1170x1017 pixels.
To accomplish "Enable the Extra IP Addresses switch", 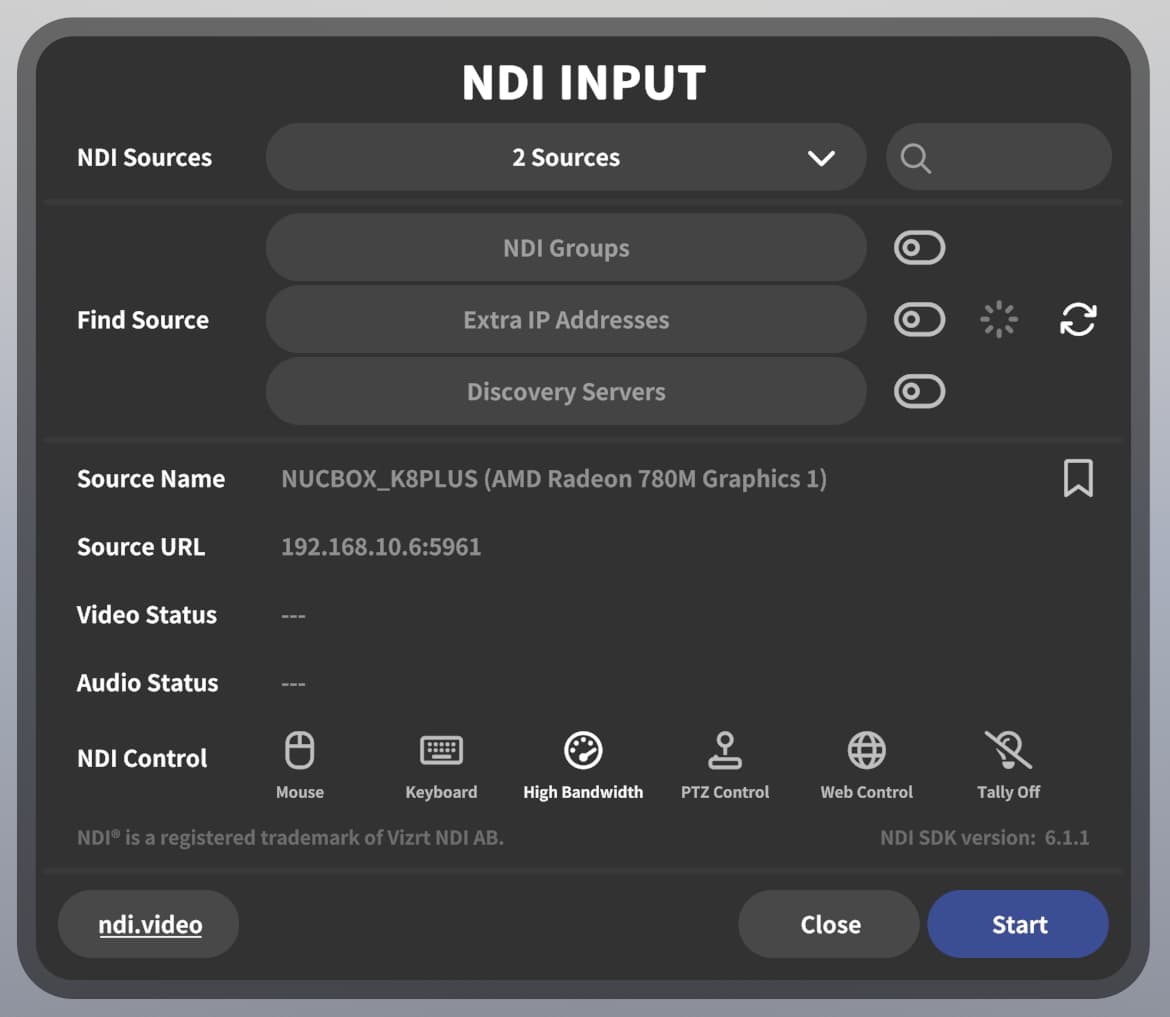I will (x=919, y=320).
